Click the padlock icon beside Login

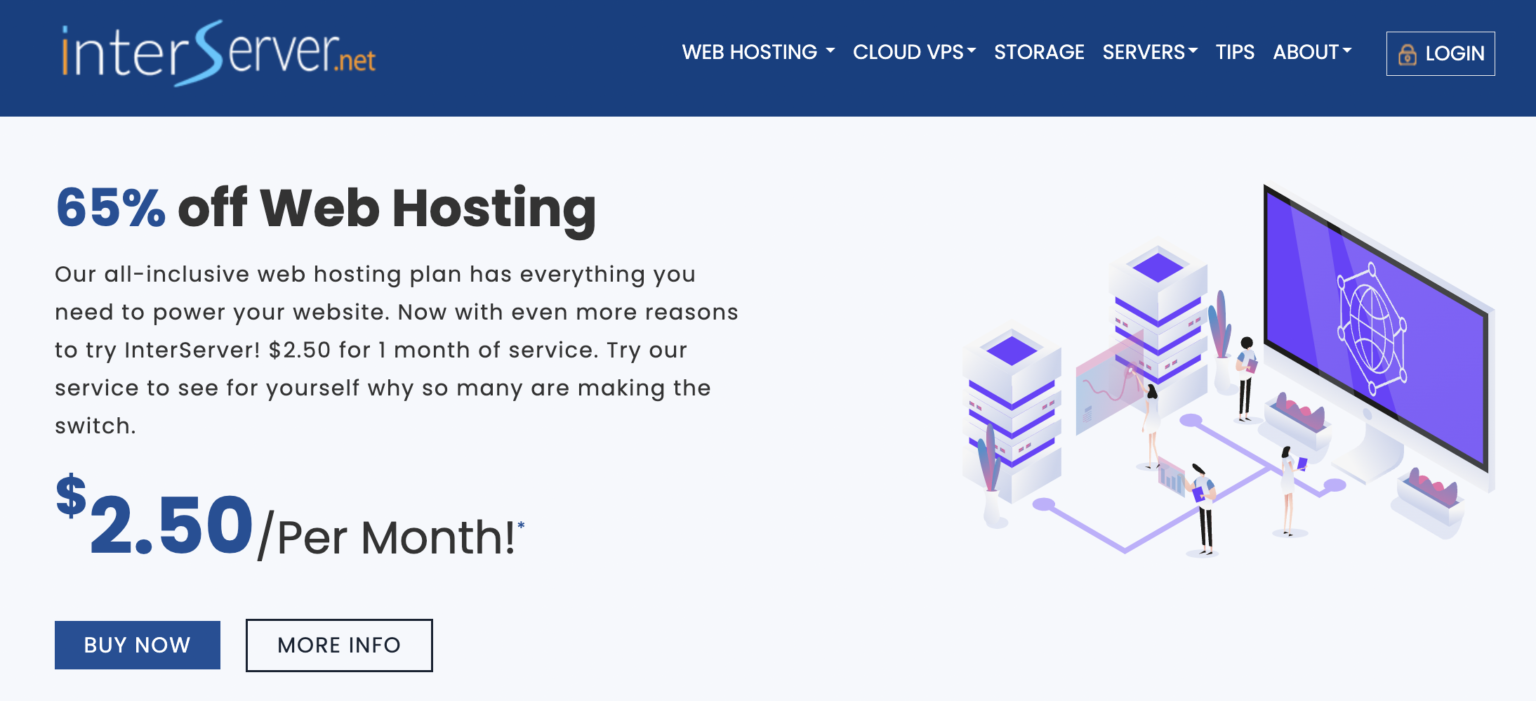pyautogui.click(x=1407, y=54)
